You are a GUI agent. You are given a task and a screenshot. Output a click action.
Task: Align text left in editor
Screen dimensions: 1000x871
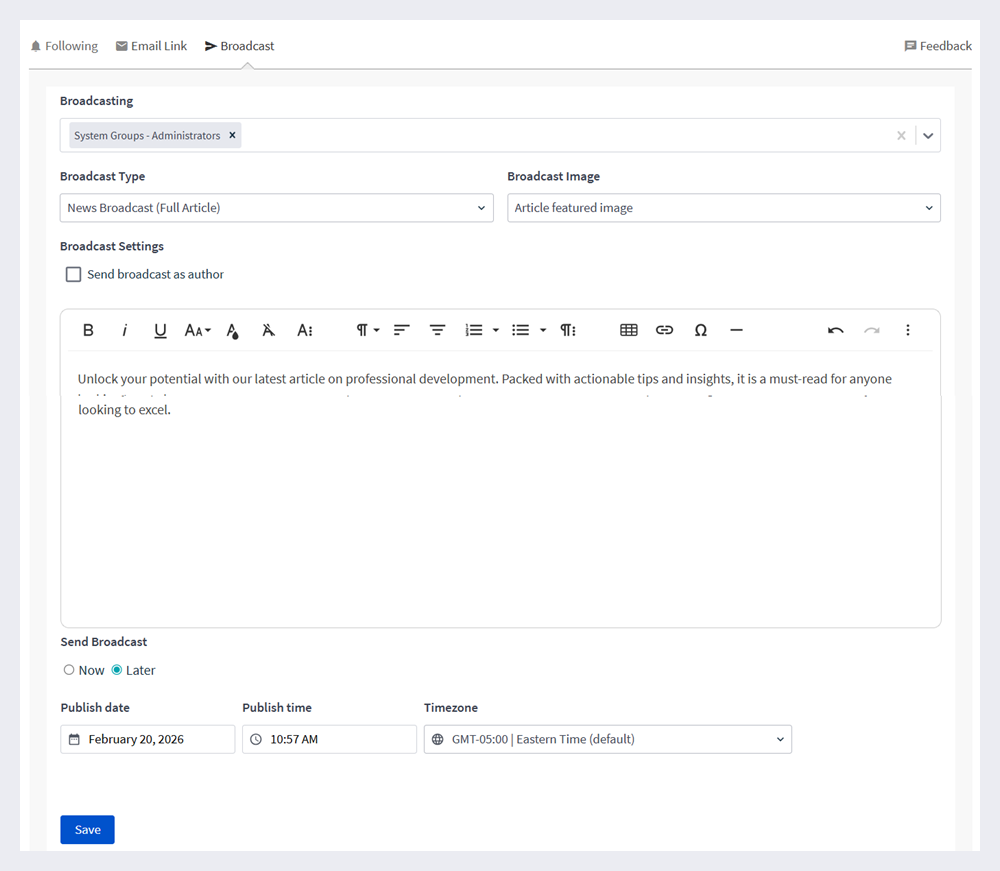(401, 330)
